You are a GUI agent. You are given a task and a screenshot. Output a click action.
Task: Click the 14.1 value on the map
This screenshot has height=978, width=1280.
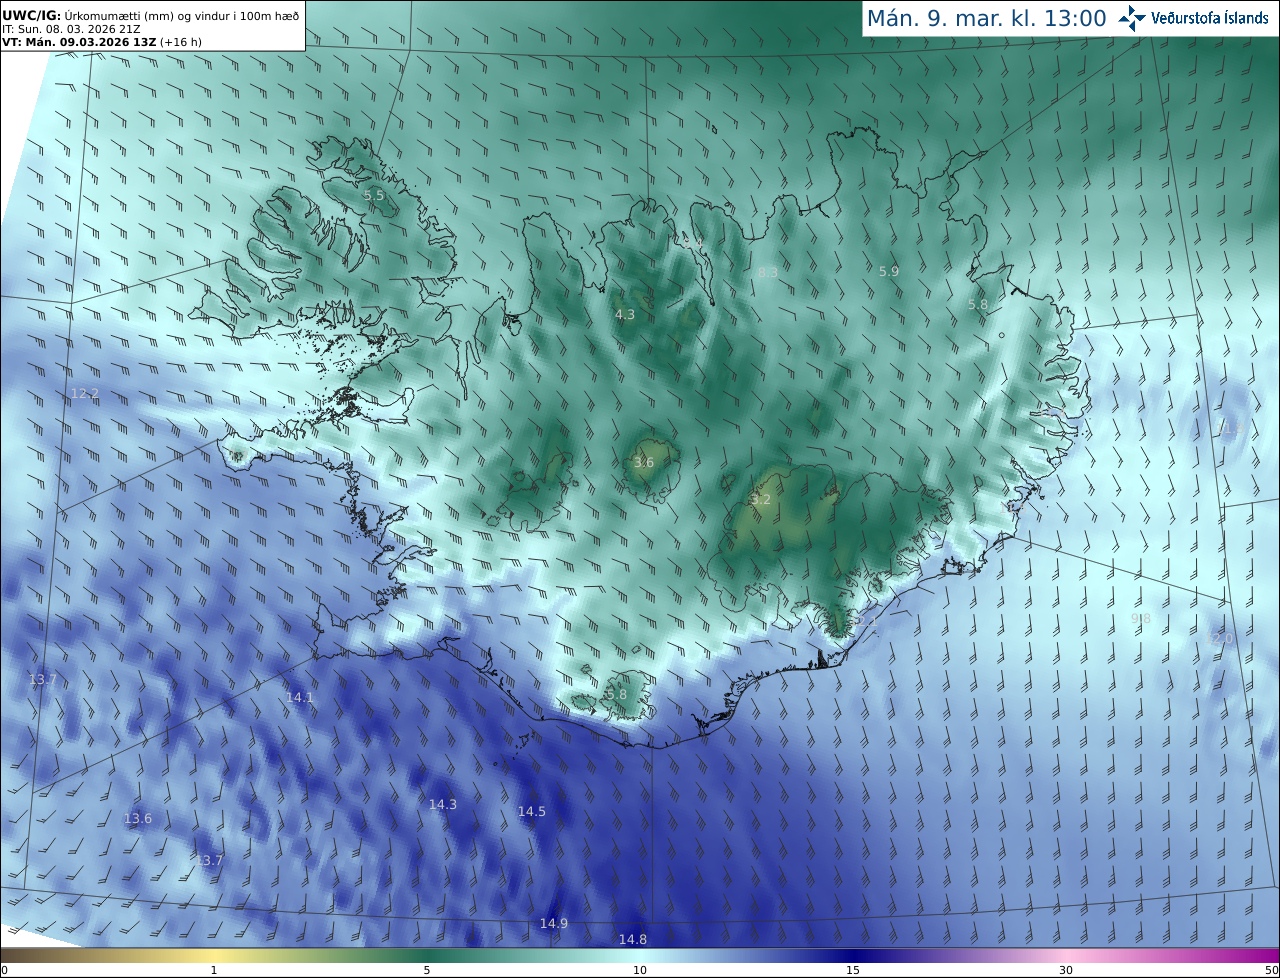300,697
